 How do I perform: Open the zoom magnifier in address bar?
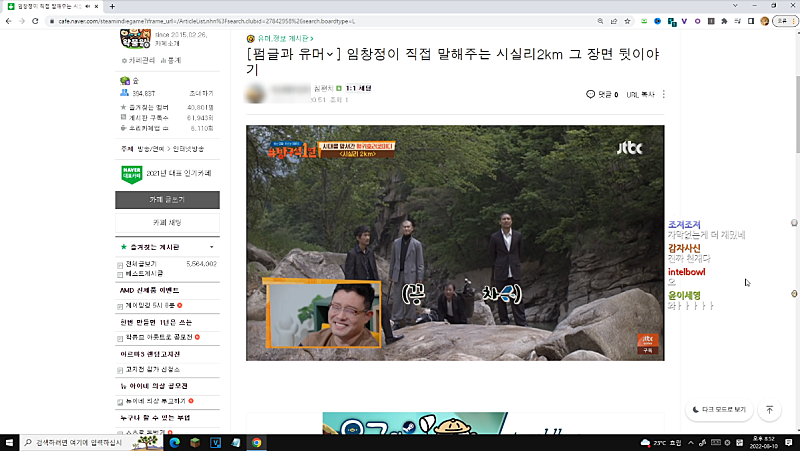pyautogui.click(x=601, y=21)
